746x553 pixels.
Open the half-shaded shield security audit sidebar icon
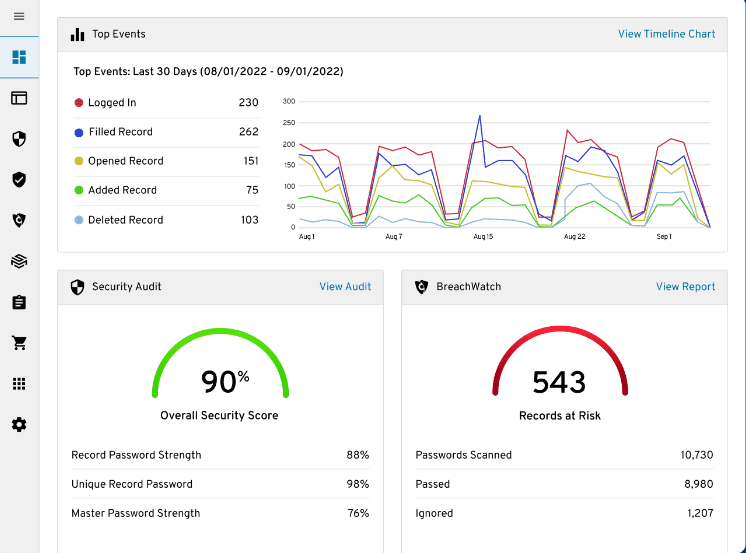pos(19,139)
